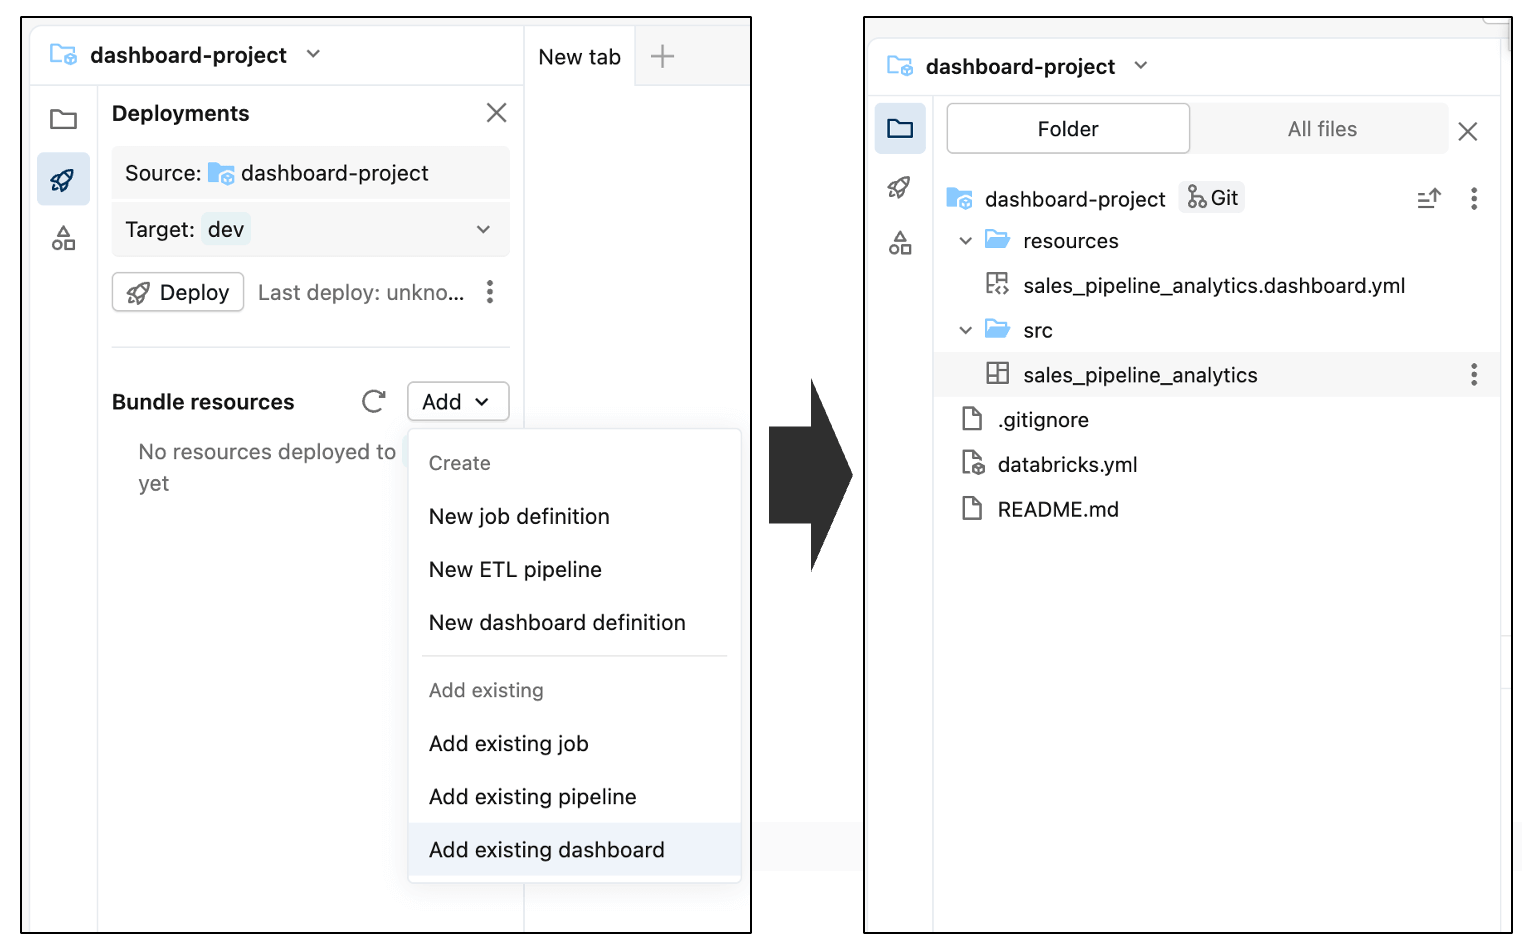Close the file browser panel
Screen dimensions: 1522x944
pyautogui.click(x=1467, y=130)
